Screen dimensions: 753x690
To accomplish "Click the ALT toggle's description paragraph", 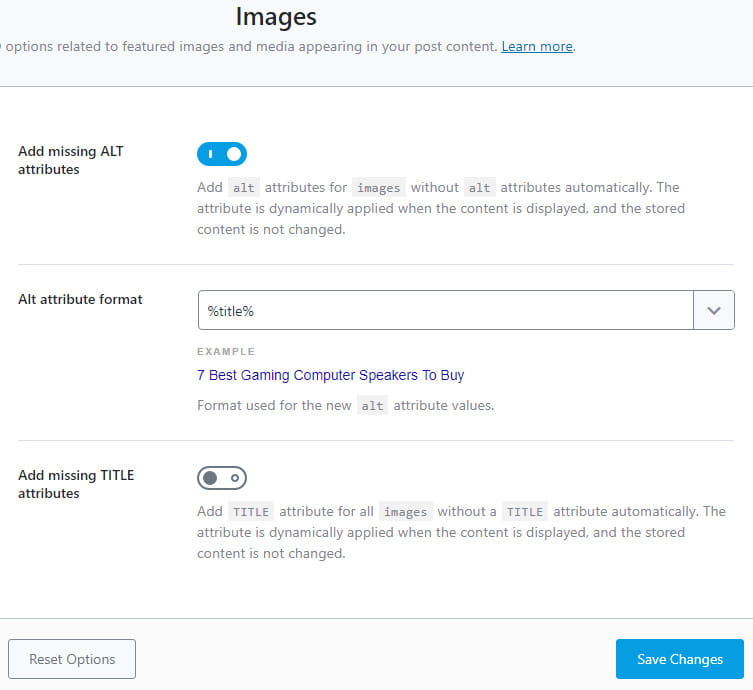I will (440, 208).
